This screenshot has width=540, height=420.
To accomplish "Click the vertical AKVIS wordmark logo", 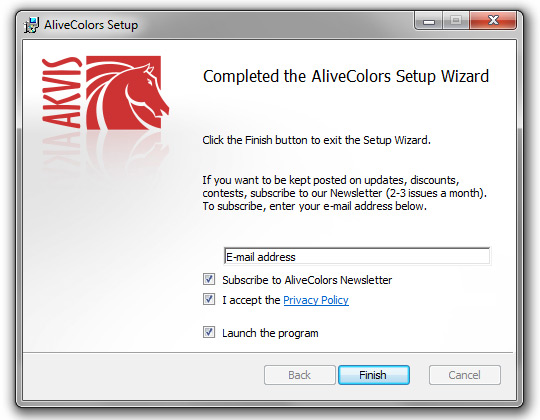I will click(x=61, y=93).
